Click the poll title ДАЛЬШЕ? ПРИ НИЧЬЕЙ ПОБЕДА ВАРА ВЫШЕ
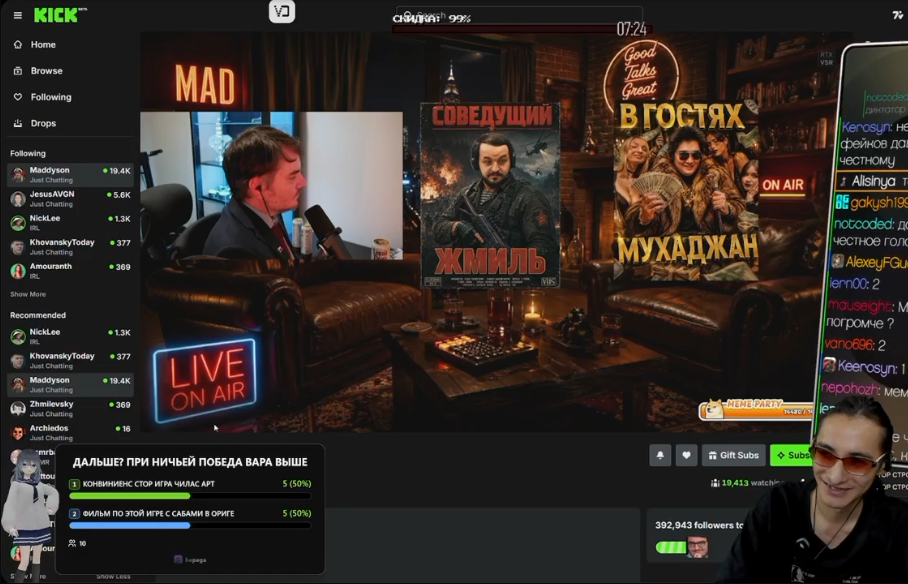 190,462
